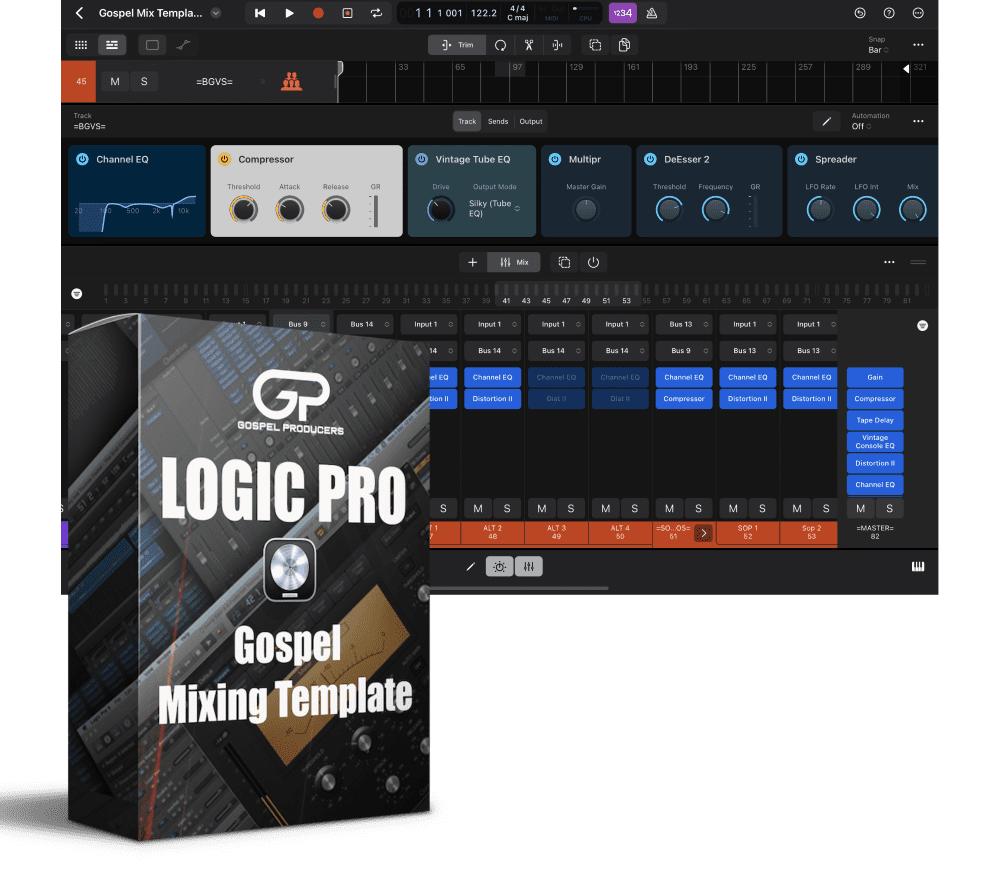Bypass the Channel EQ plugin power button

point(82,159)
